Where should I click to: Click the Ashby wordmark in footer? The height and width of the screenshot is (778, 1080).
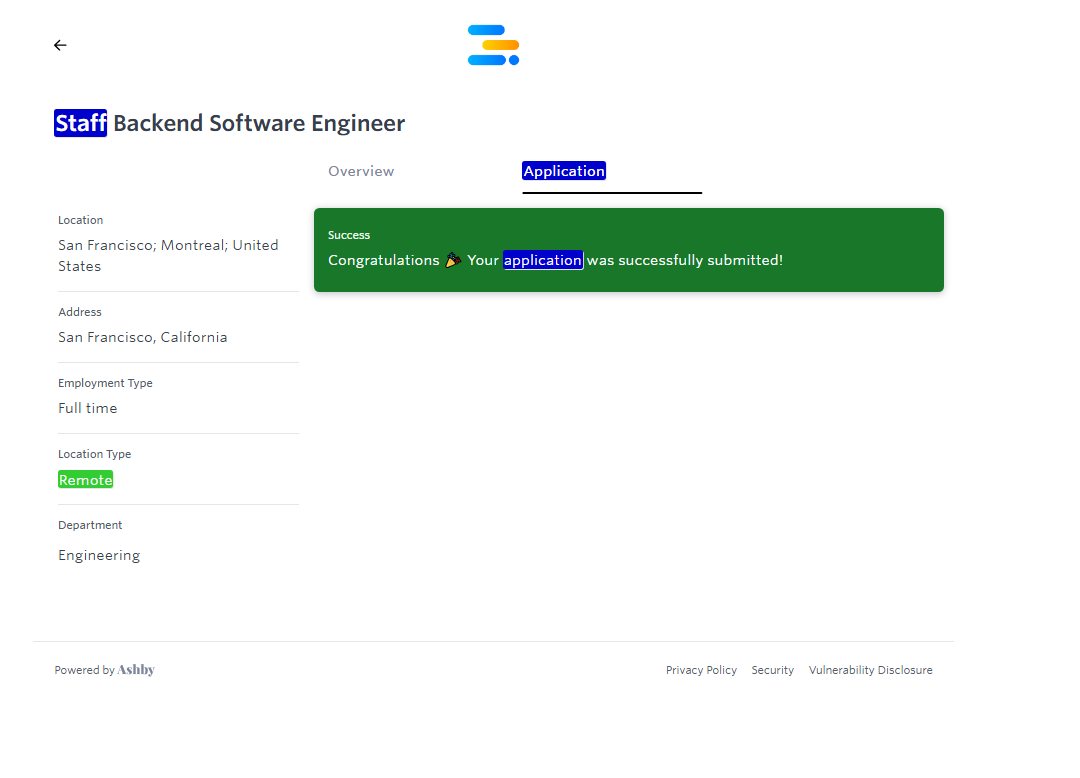[136, 670]
